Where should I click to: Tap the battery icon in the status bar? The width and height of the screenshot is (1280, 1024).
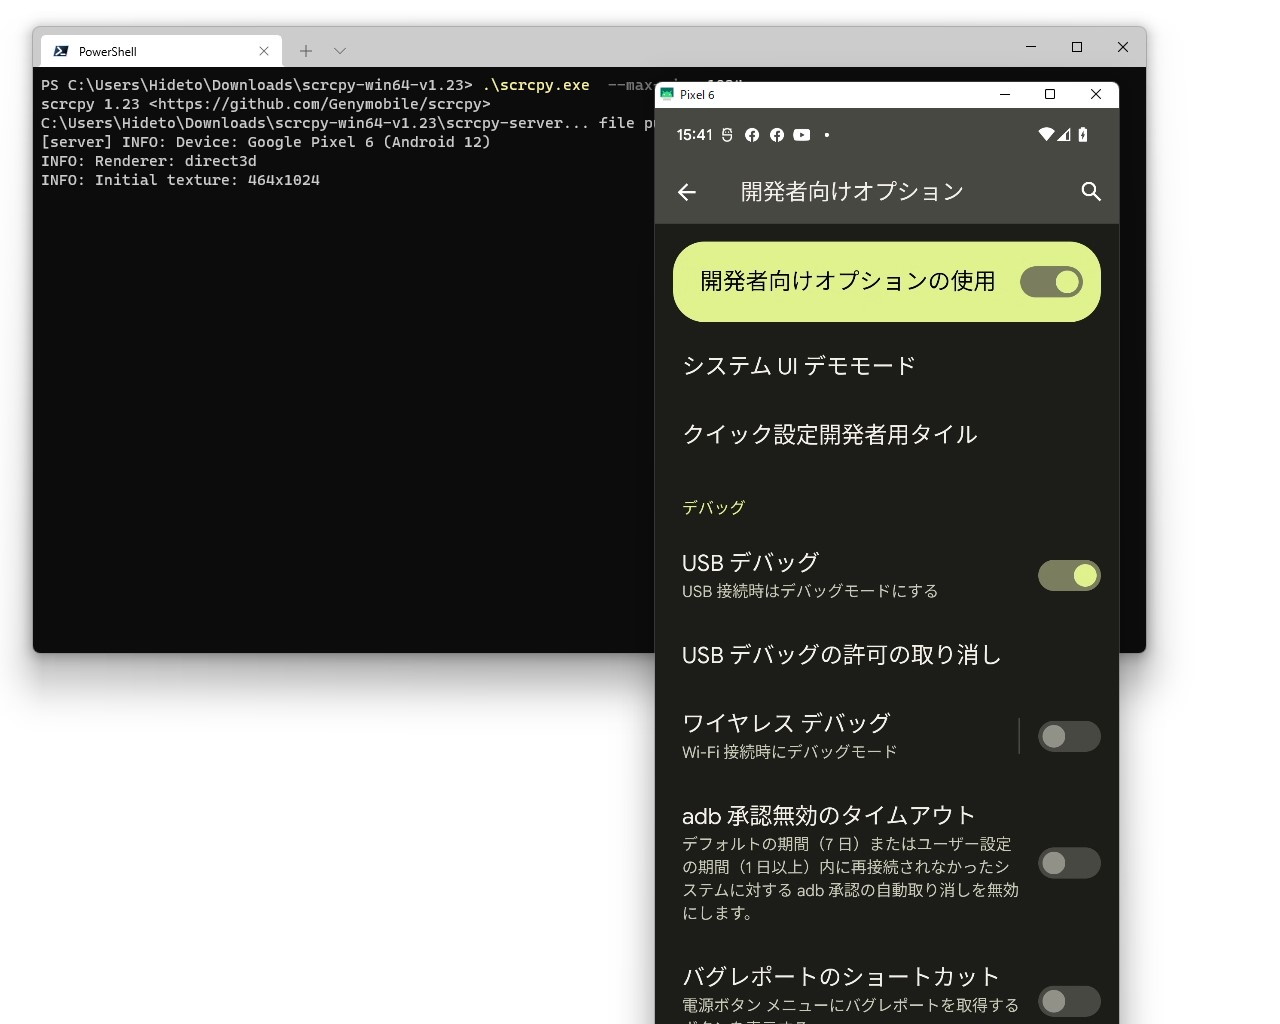pos(1081,135)
